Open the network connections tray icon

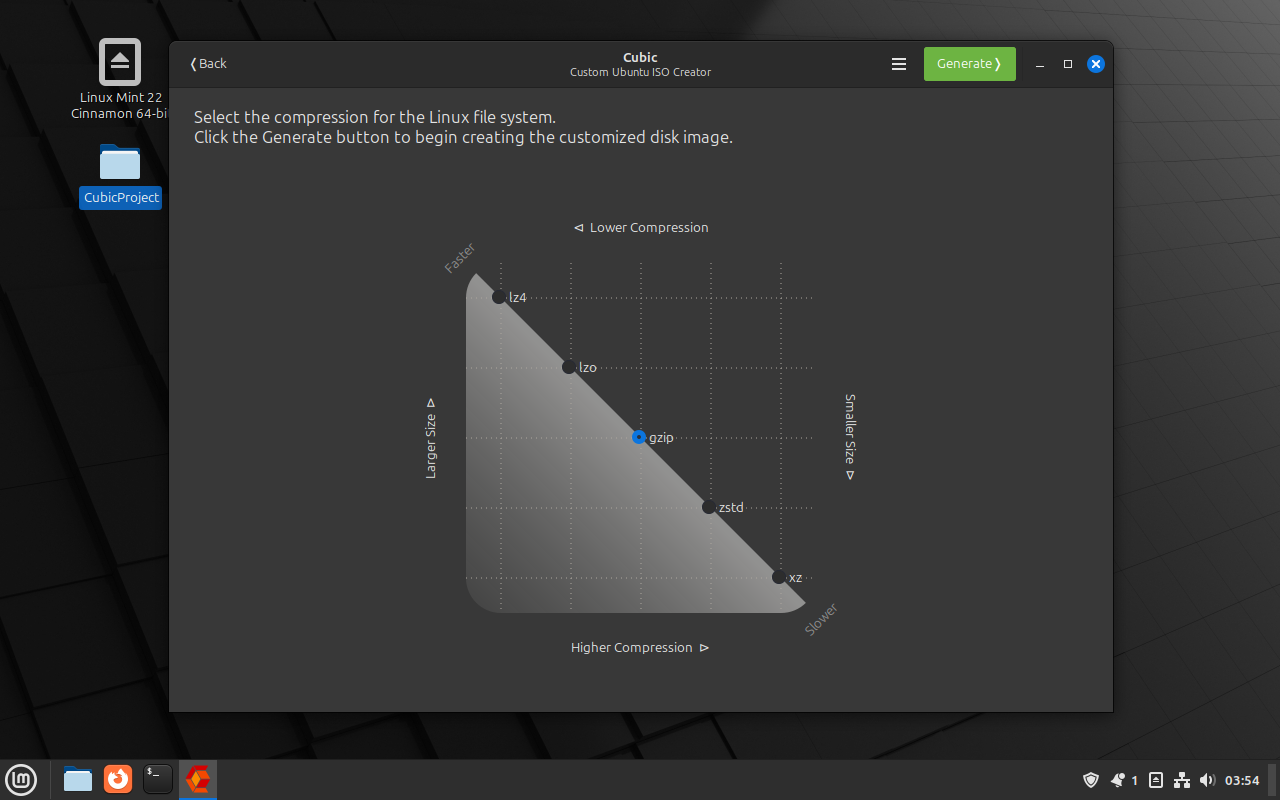point(1181,780)
